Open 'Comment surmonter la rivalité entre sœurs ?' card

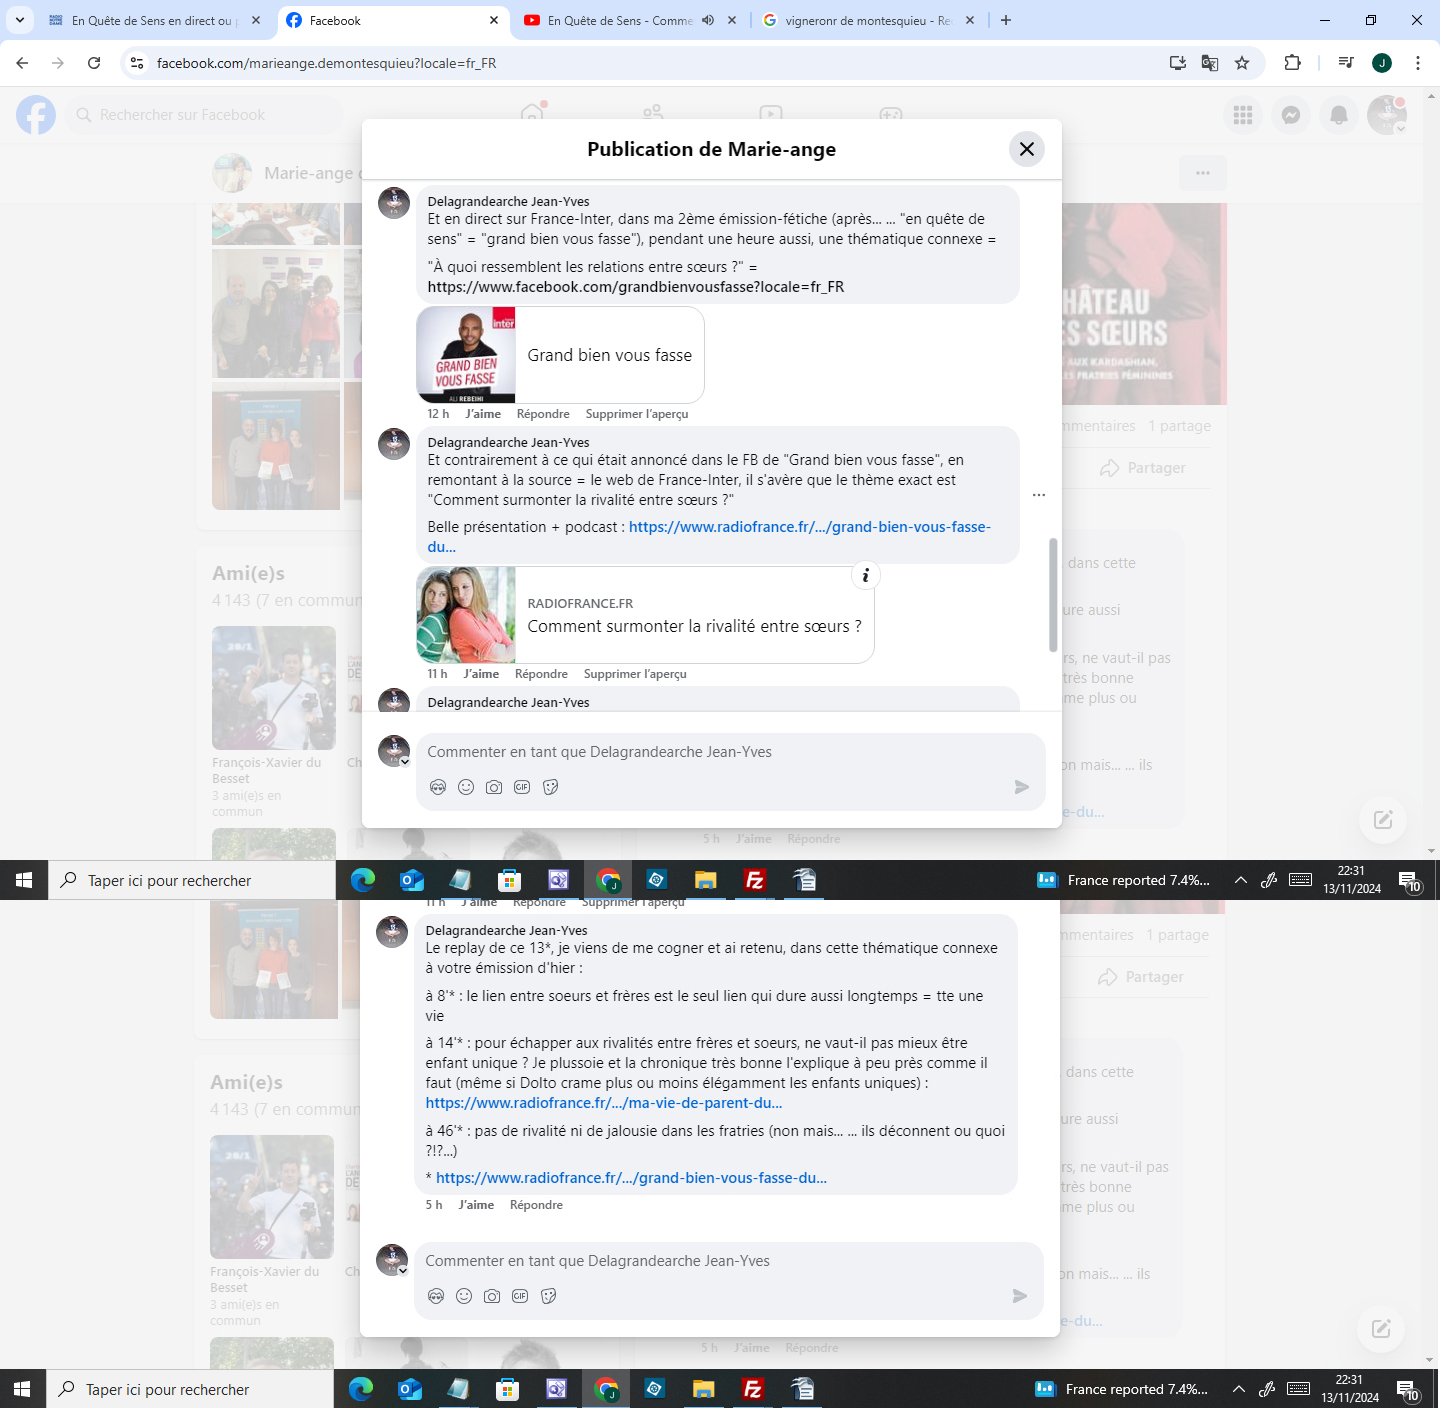tap(645, 615)
